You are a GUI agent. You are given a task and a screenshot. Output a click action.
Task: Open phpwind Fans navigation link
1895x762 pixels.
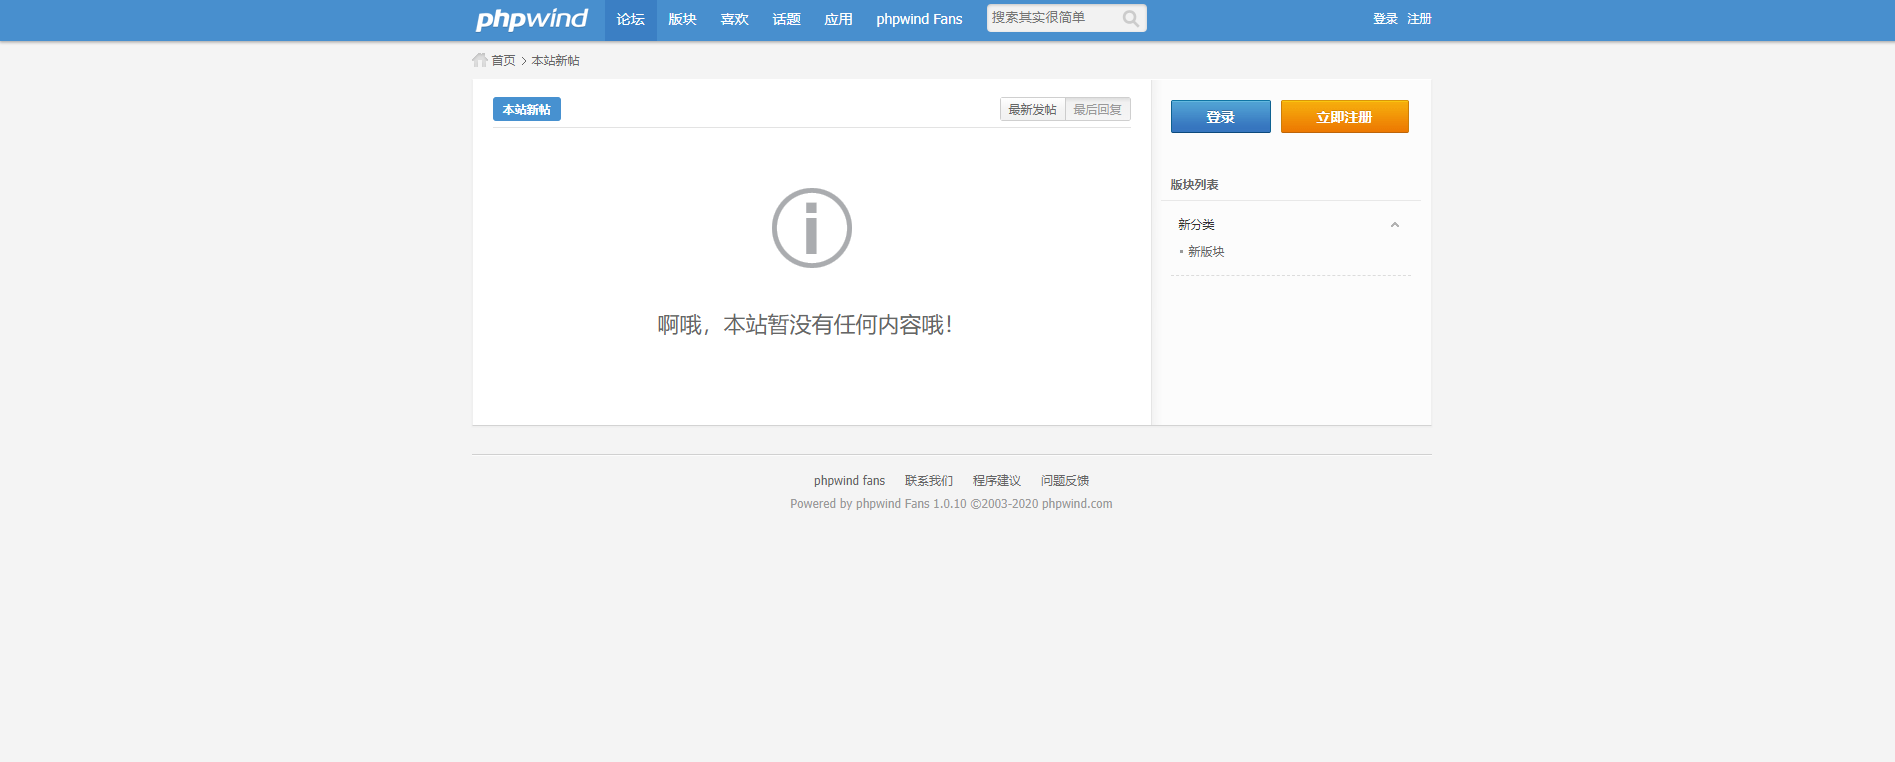tap(919, 19)
